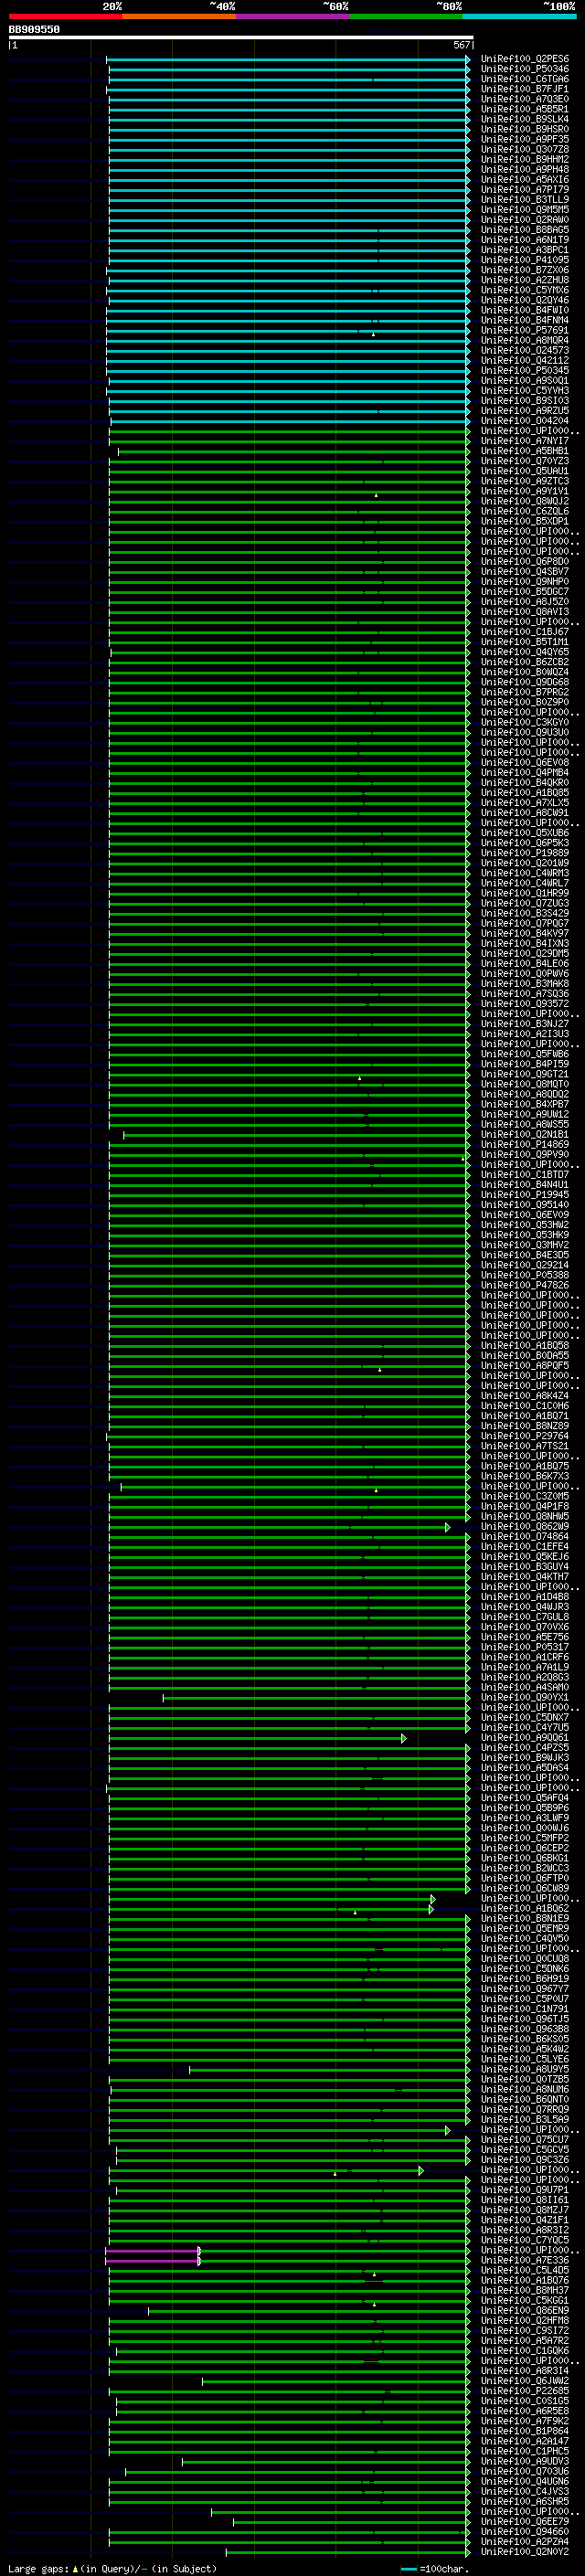Select the UniRef100_A5AXI6 label
The image size is (585, 2576).
(x=525, y=180)
